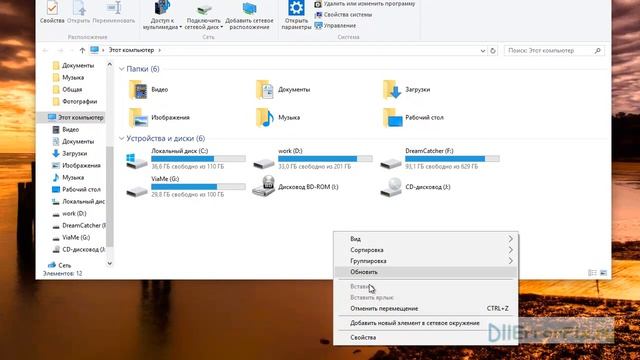
Task: Select the DreamCatcher (F:) drive
Action: tap(440, 159)
